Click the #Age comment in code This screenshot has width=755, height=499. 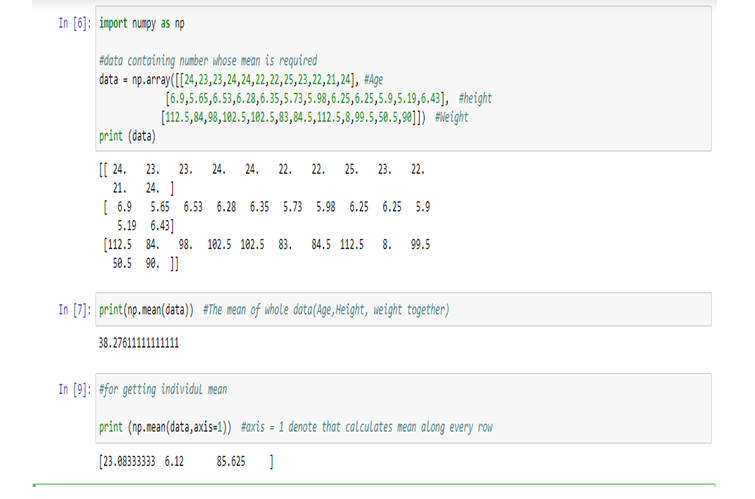(374, 79)
